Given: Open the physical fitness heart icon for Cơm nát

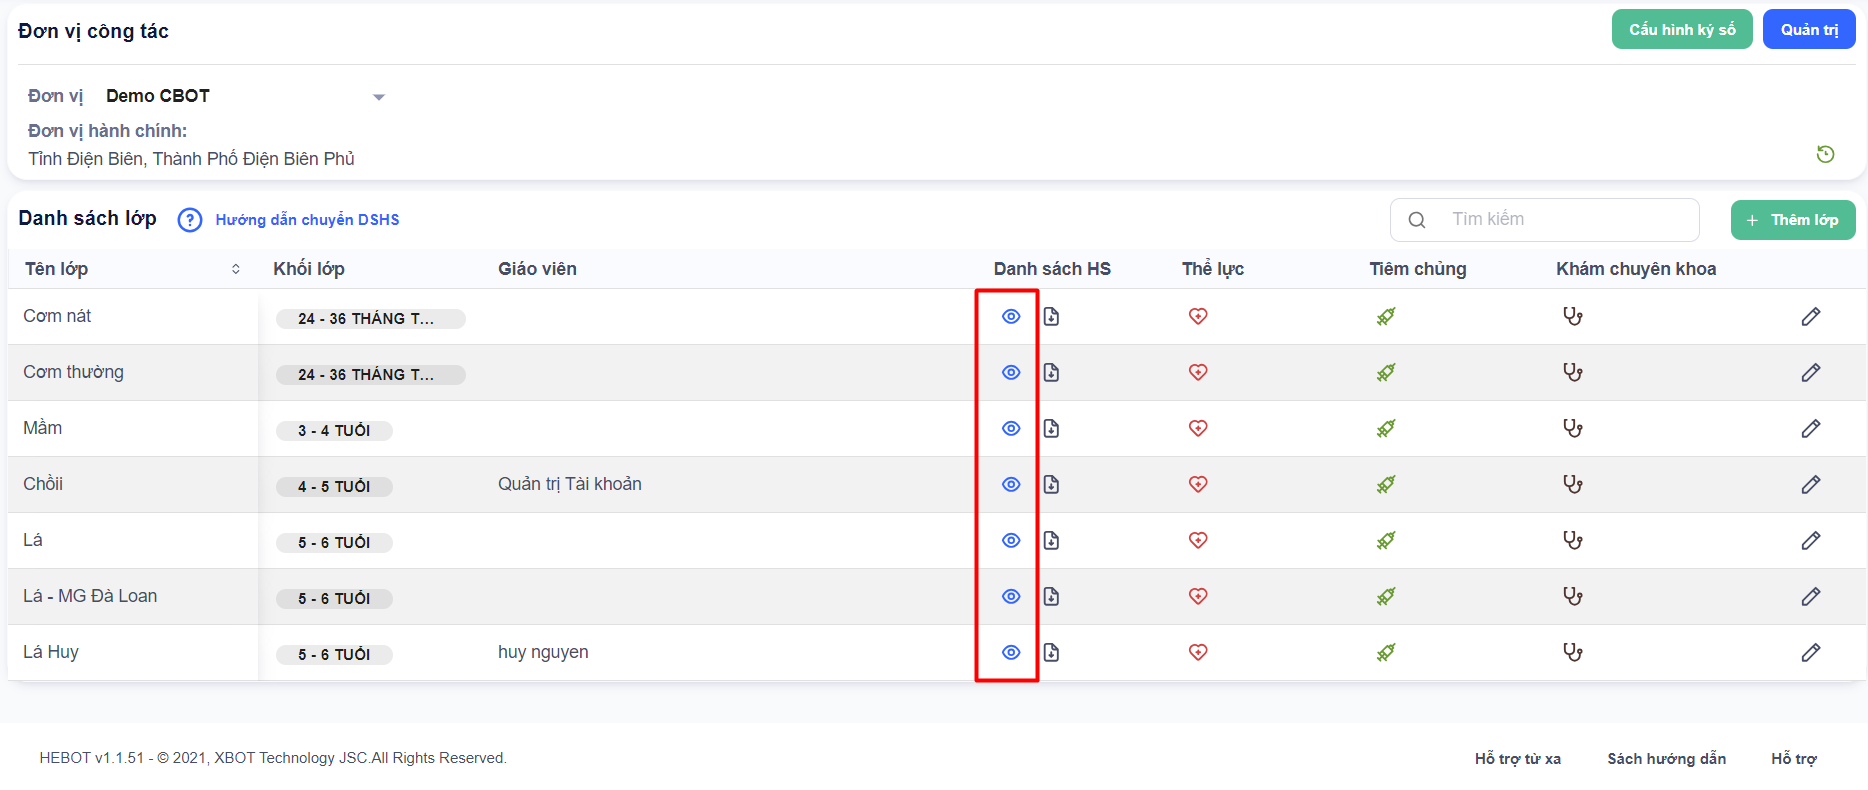Looking at the screenshot, I should (x=1198, y=317).
